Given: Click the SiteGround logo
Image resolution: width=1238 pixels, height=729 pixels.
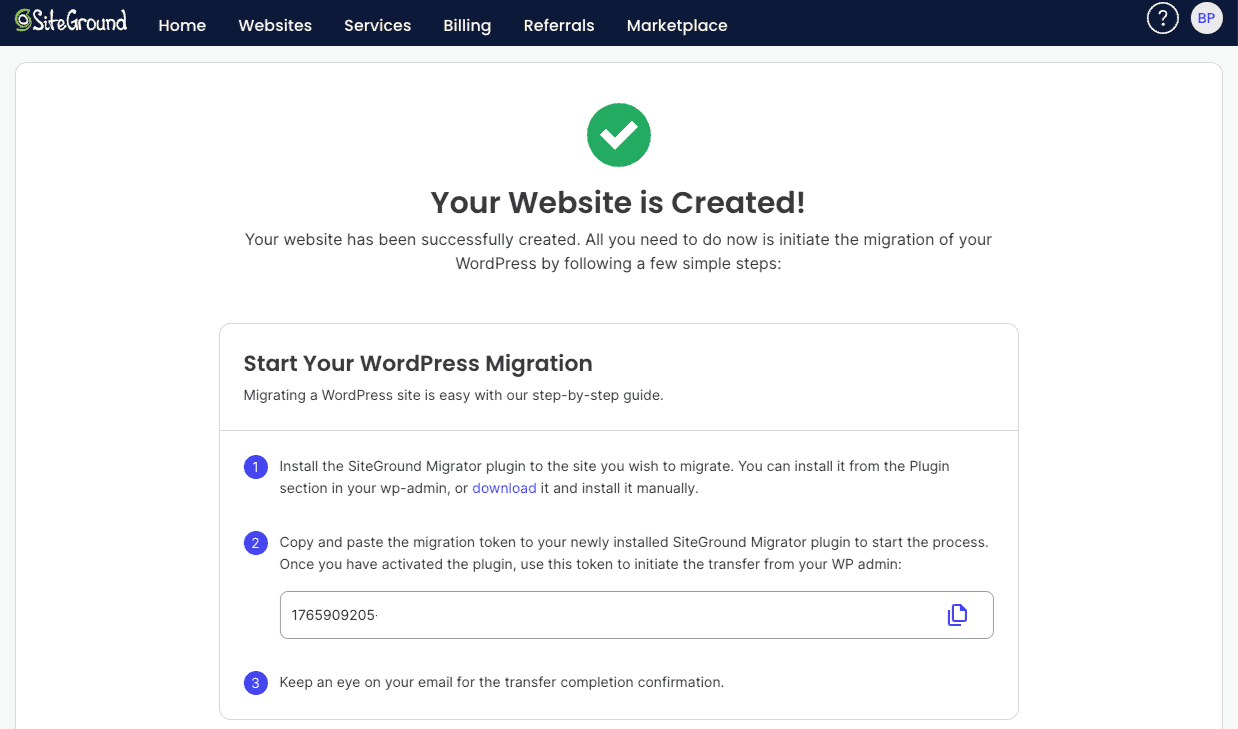Looking at the screenshot, I should coord(71,21).
